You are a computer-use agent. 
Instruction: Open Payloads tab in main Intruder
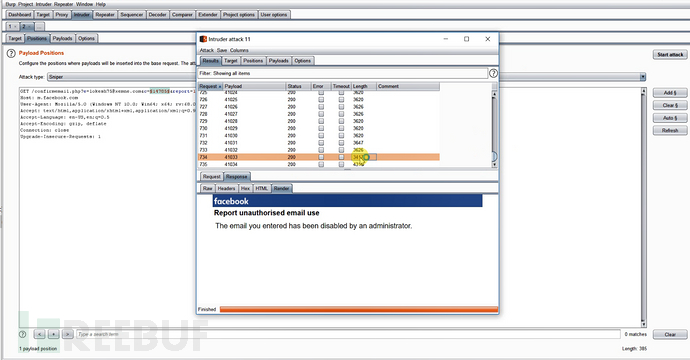point(62,38)
